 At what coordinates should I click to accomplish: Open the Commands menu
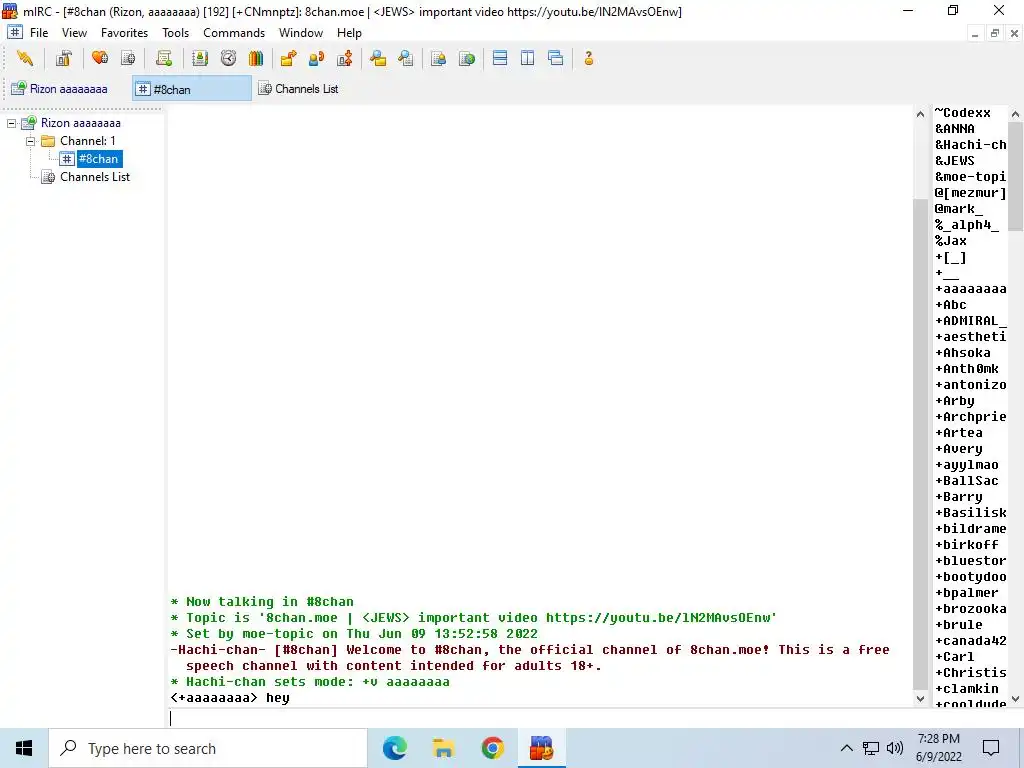(234, 33)
